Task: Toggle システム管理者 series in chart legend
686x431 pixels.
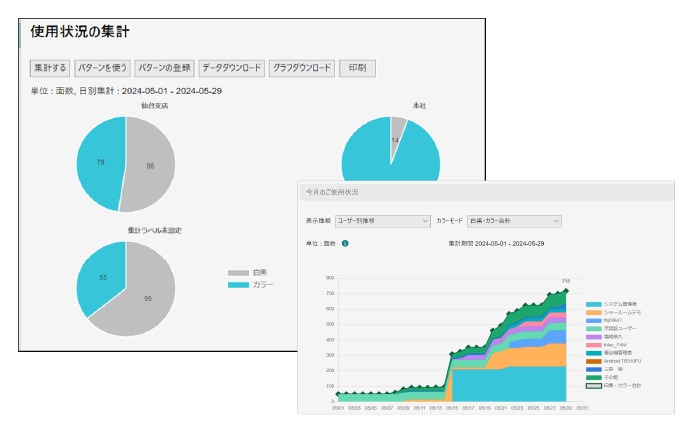Action: click(x=593, y=304)
